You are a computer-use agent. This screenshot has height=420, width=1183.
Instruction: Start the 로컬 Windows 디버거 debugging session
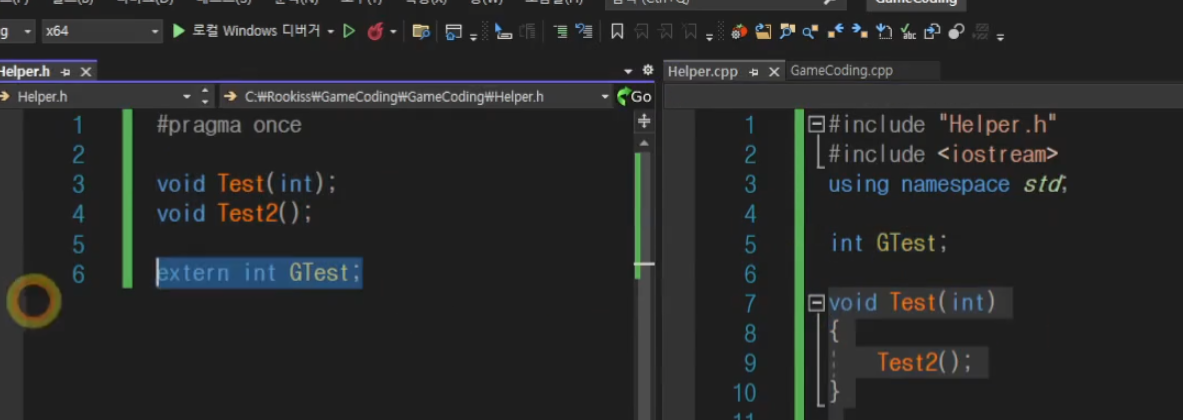[249, 31]
